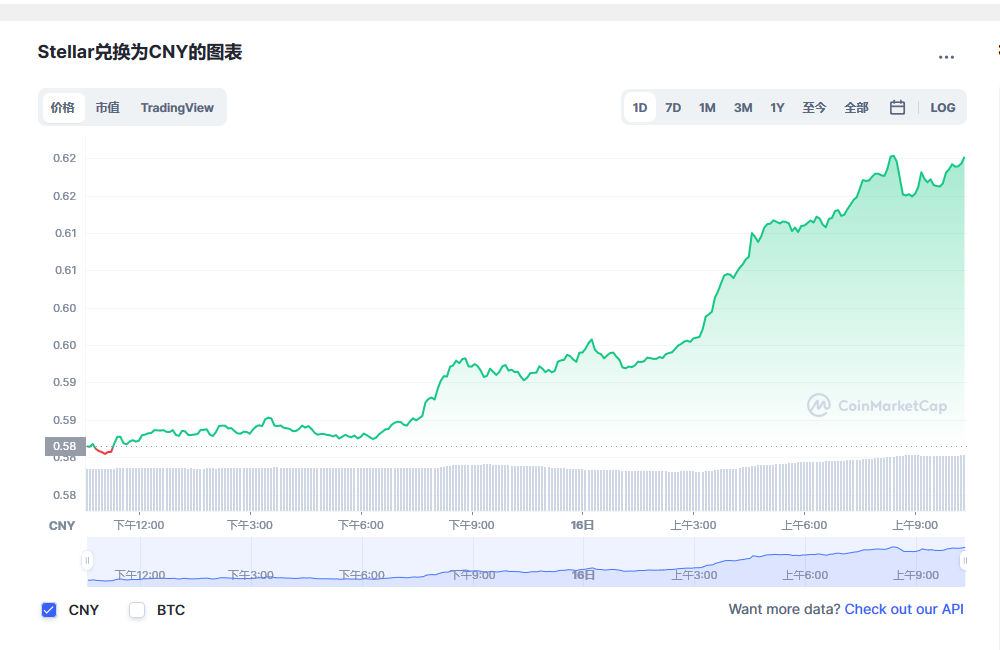This screenshot has height=650, width=1000.
Task: Select the 至今 year-to-date range
Action: 814,107
